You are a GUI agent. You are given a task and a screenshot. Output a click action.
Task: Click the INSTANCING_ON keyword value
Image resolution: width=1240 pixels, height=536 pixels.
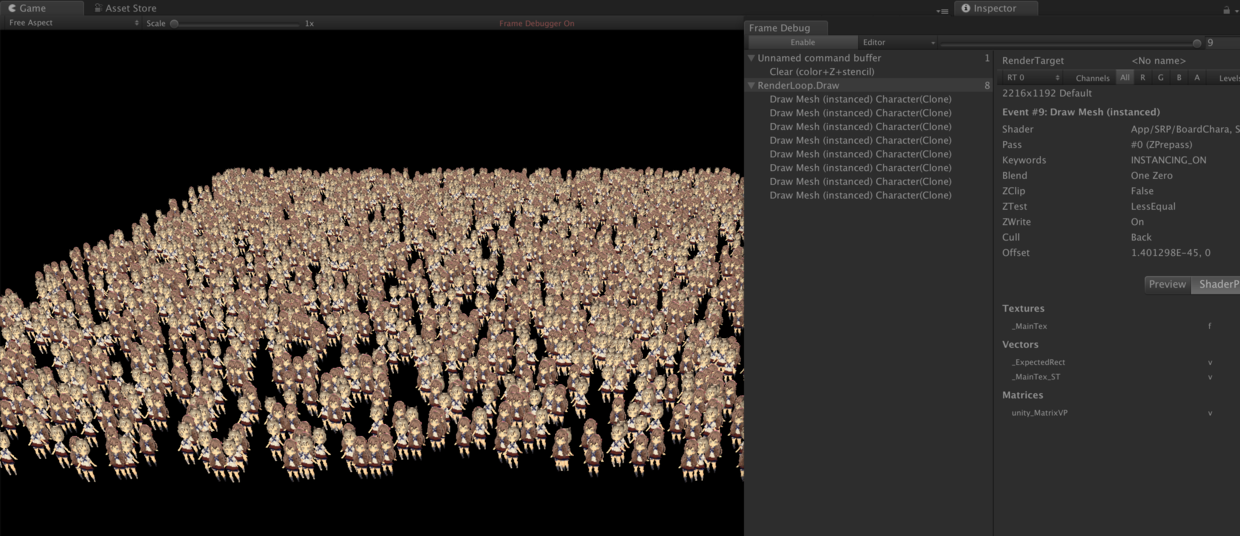[1168, 160]
